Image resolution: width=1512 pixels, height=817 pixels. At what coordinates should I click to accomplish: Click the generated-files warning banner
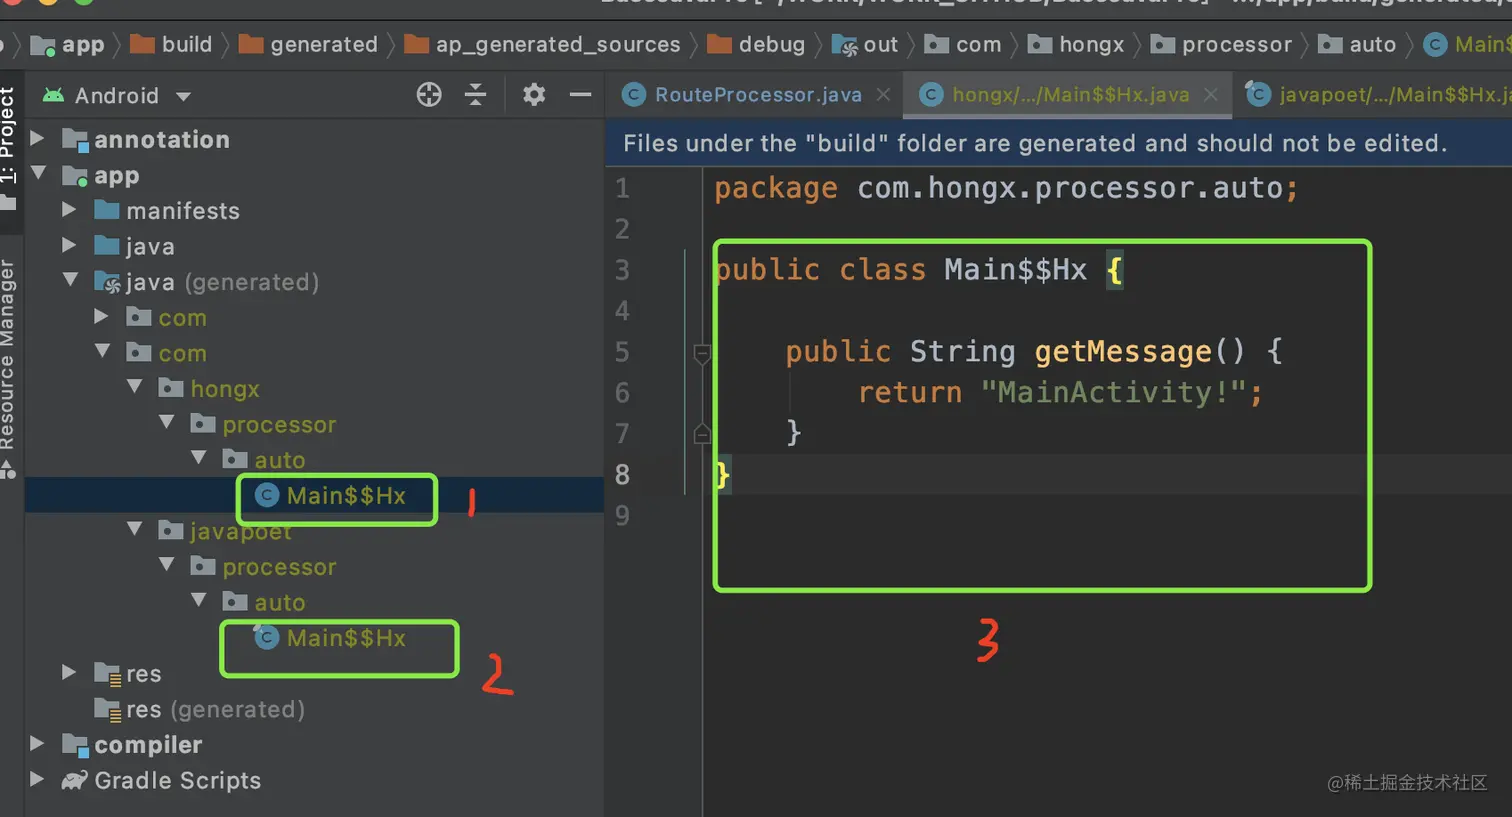1059,143
